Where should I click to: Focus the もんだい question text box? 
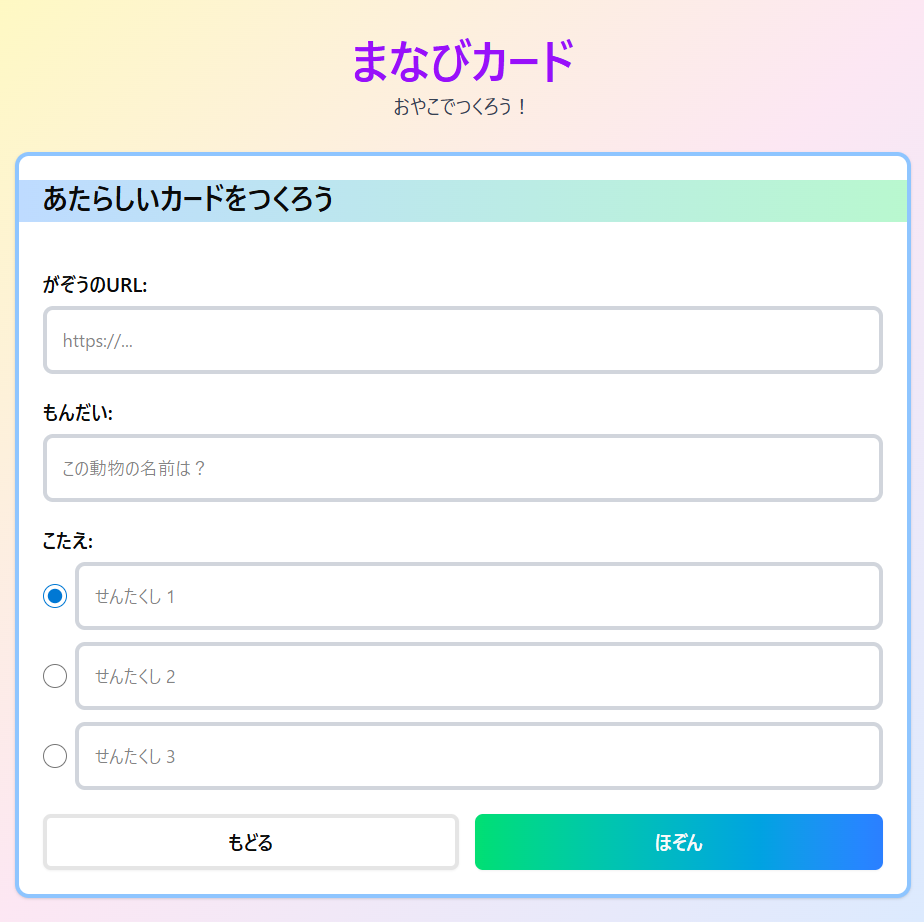pyautogui.click(x=462, y=468)
